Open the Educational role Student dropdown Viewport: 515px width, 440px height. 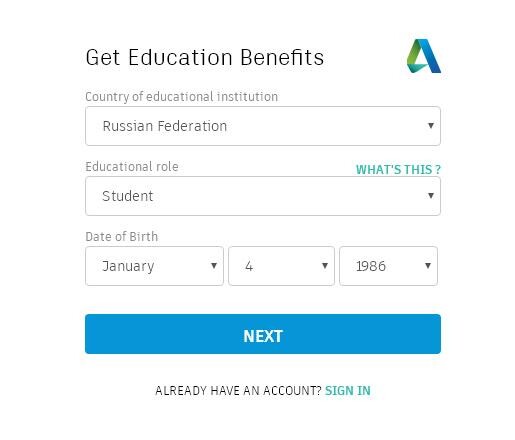click(263, 196)
